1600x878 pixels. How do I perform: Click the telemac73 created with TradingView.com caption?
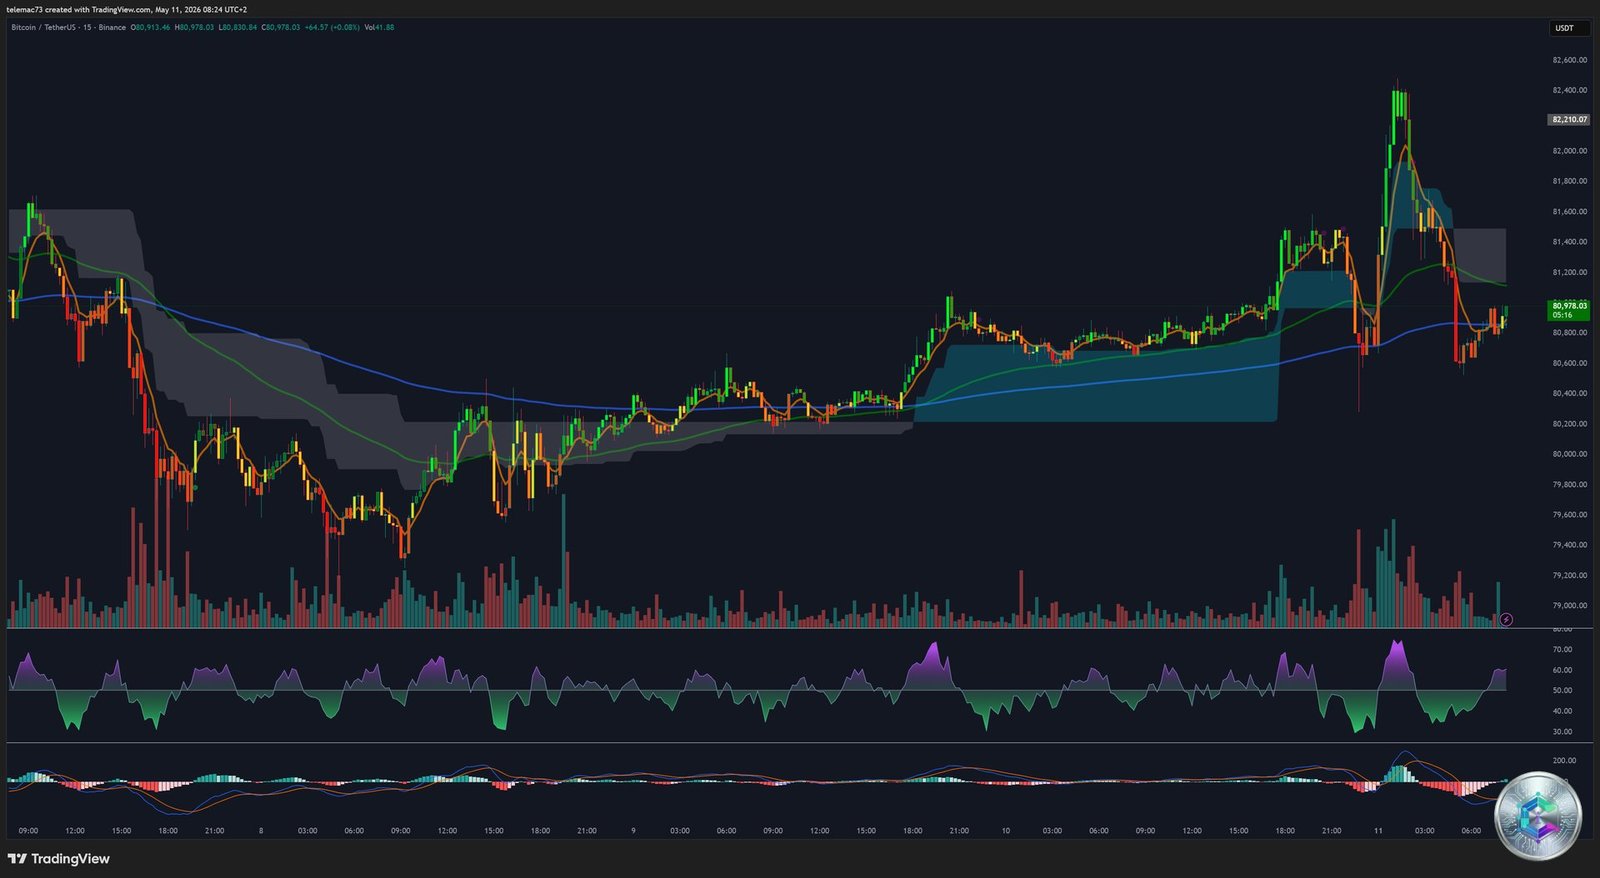point(127,9)
